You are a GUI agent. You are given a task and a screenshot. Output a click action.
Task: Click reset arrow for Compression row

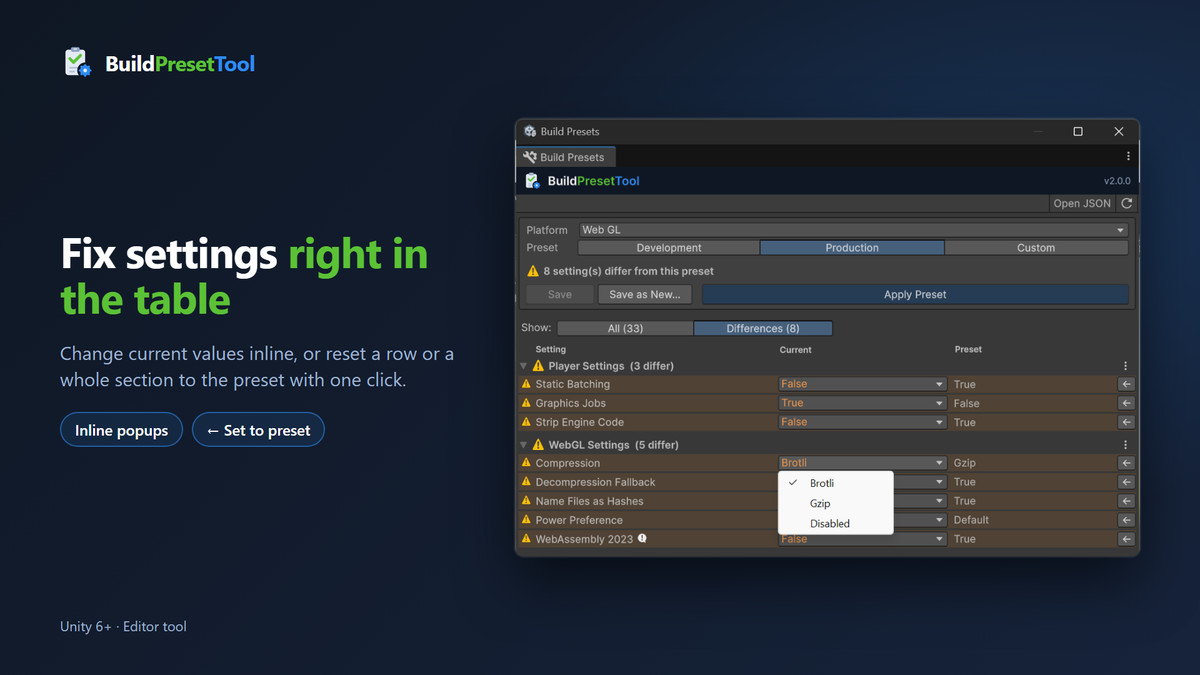[x=1126, y=463]
